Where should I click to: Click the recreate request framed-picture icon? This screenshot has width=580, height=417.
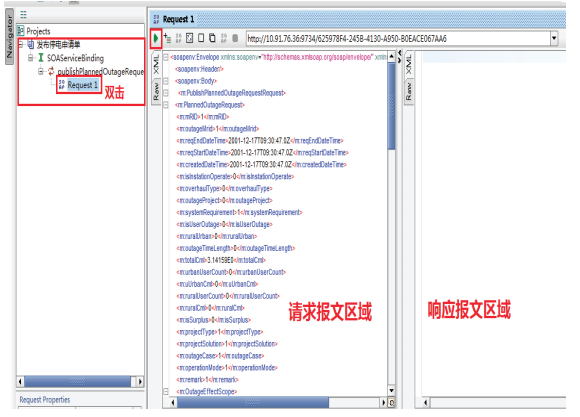pos(189,38)
